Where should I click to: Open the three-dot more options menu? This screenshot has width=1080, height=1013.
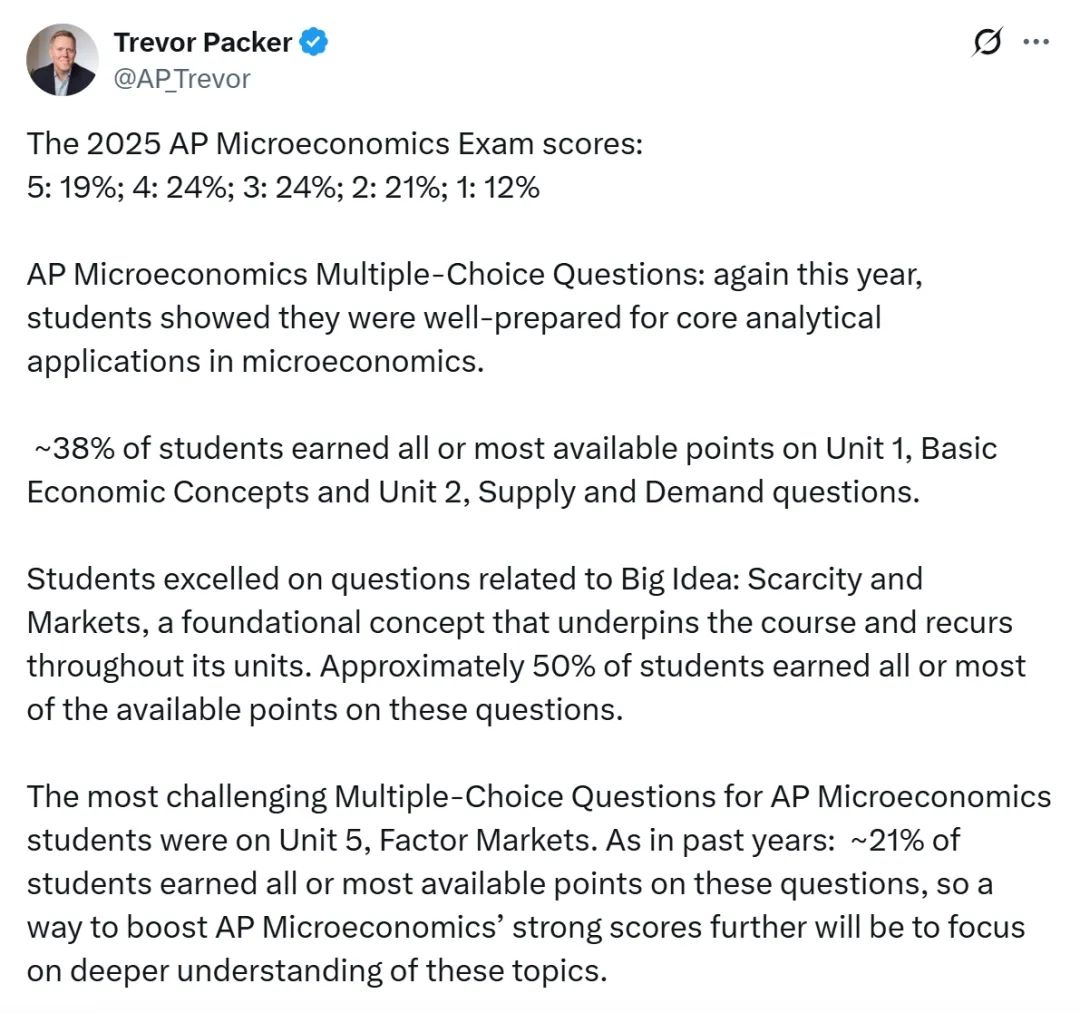(x=1036, y=42)
